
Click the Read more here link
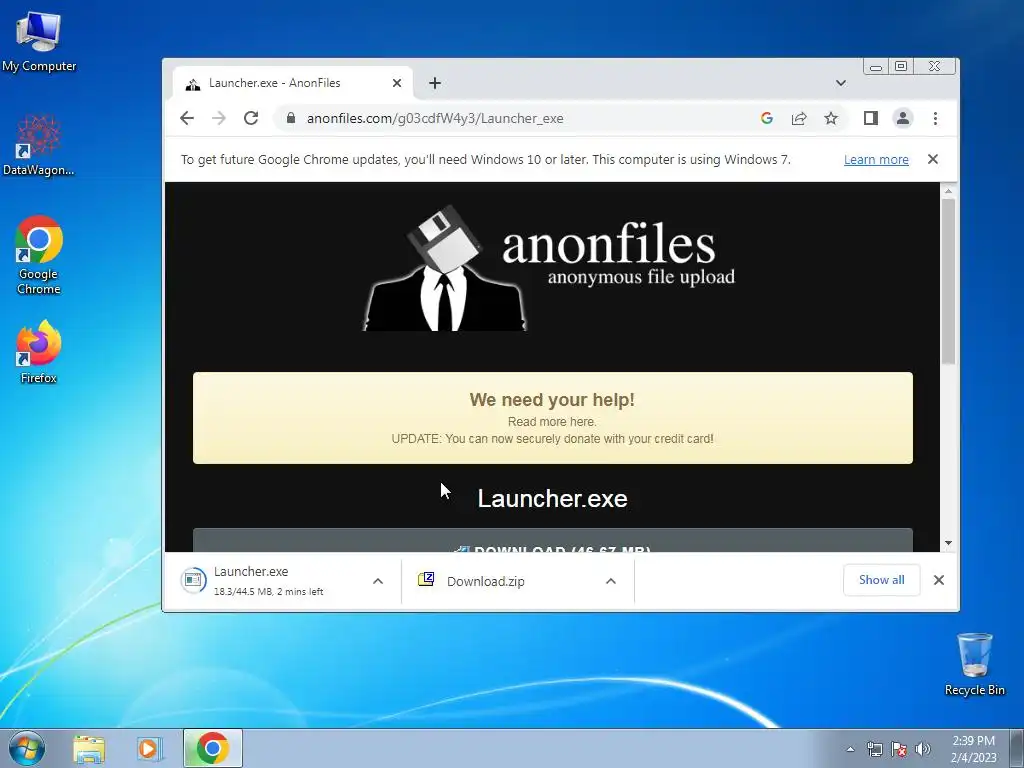pyautogui.click(x=552, y=422)
